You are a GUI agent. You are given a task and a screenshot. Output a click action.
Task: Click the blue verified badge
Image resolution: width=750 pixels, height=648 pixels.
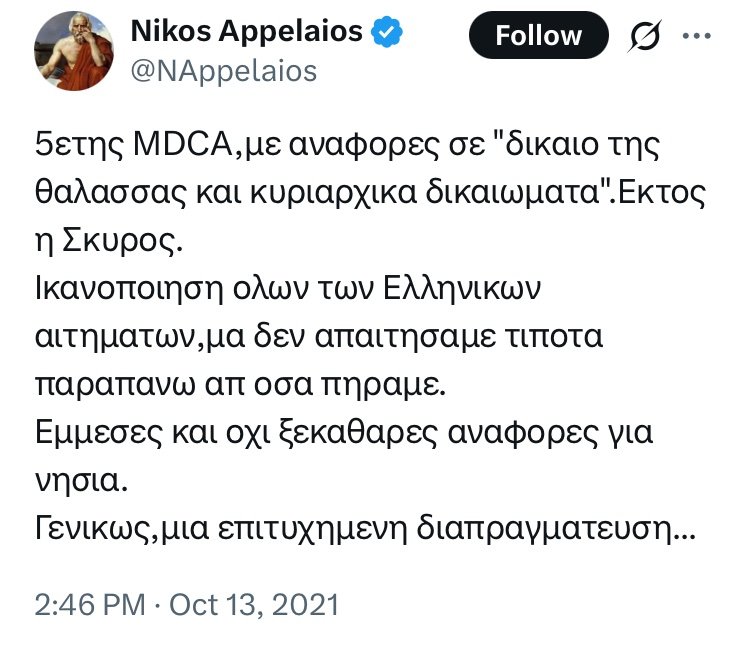(x=388, y=33)
